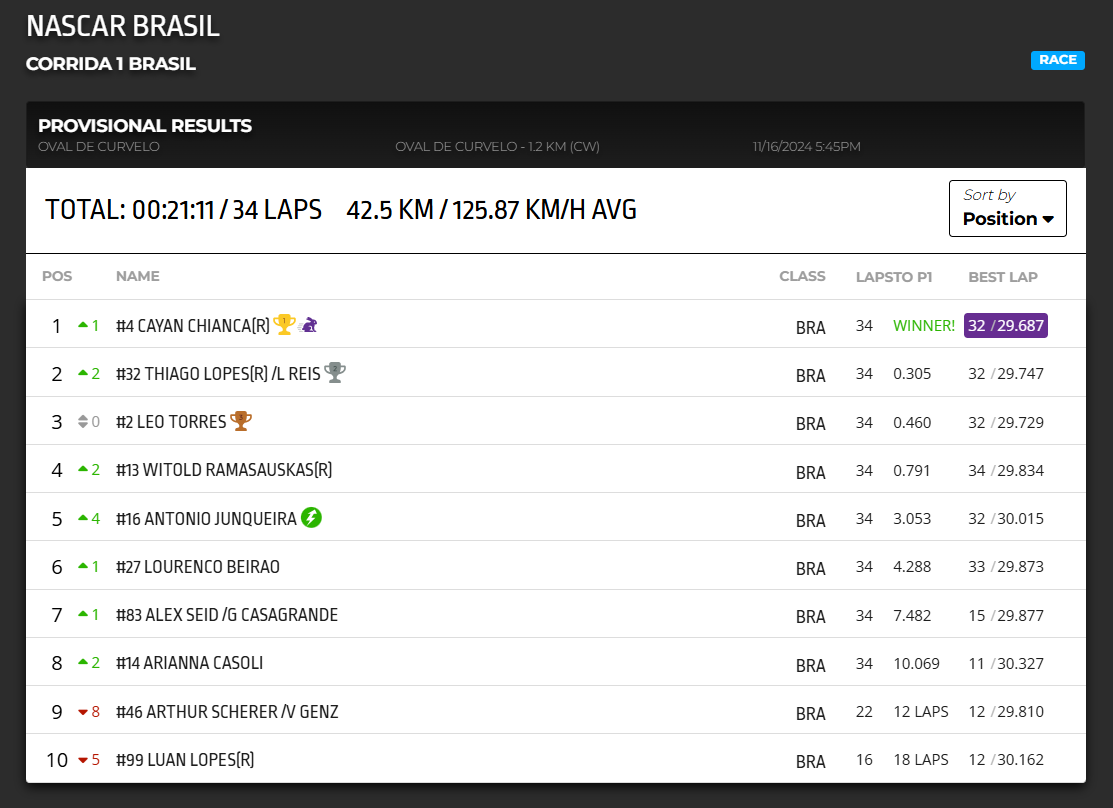Click the CORRIDA 1 BRASIL subtitle
This screenshot has width=1113, height=808.
(111, 64)
